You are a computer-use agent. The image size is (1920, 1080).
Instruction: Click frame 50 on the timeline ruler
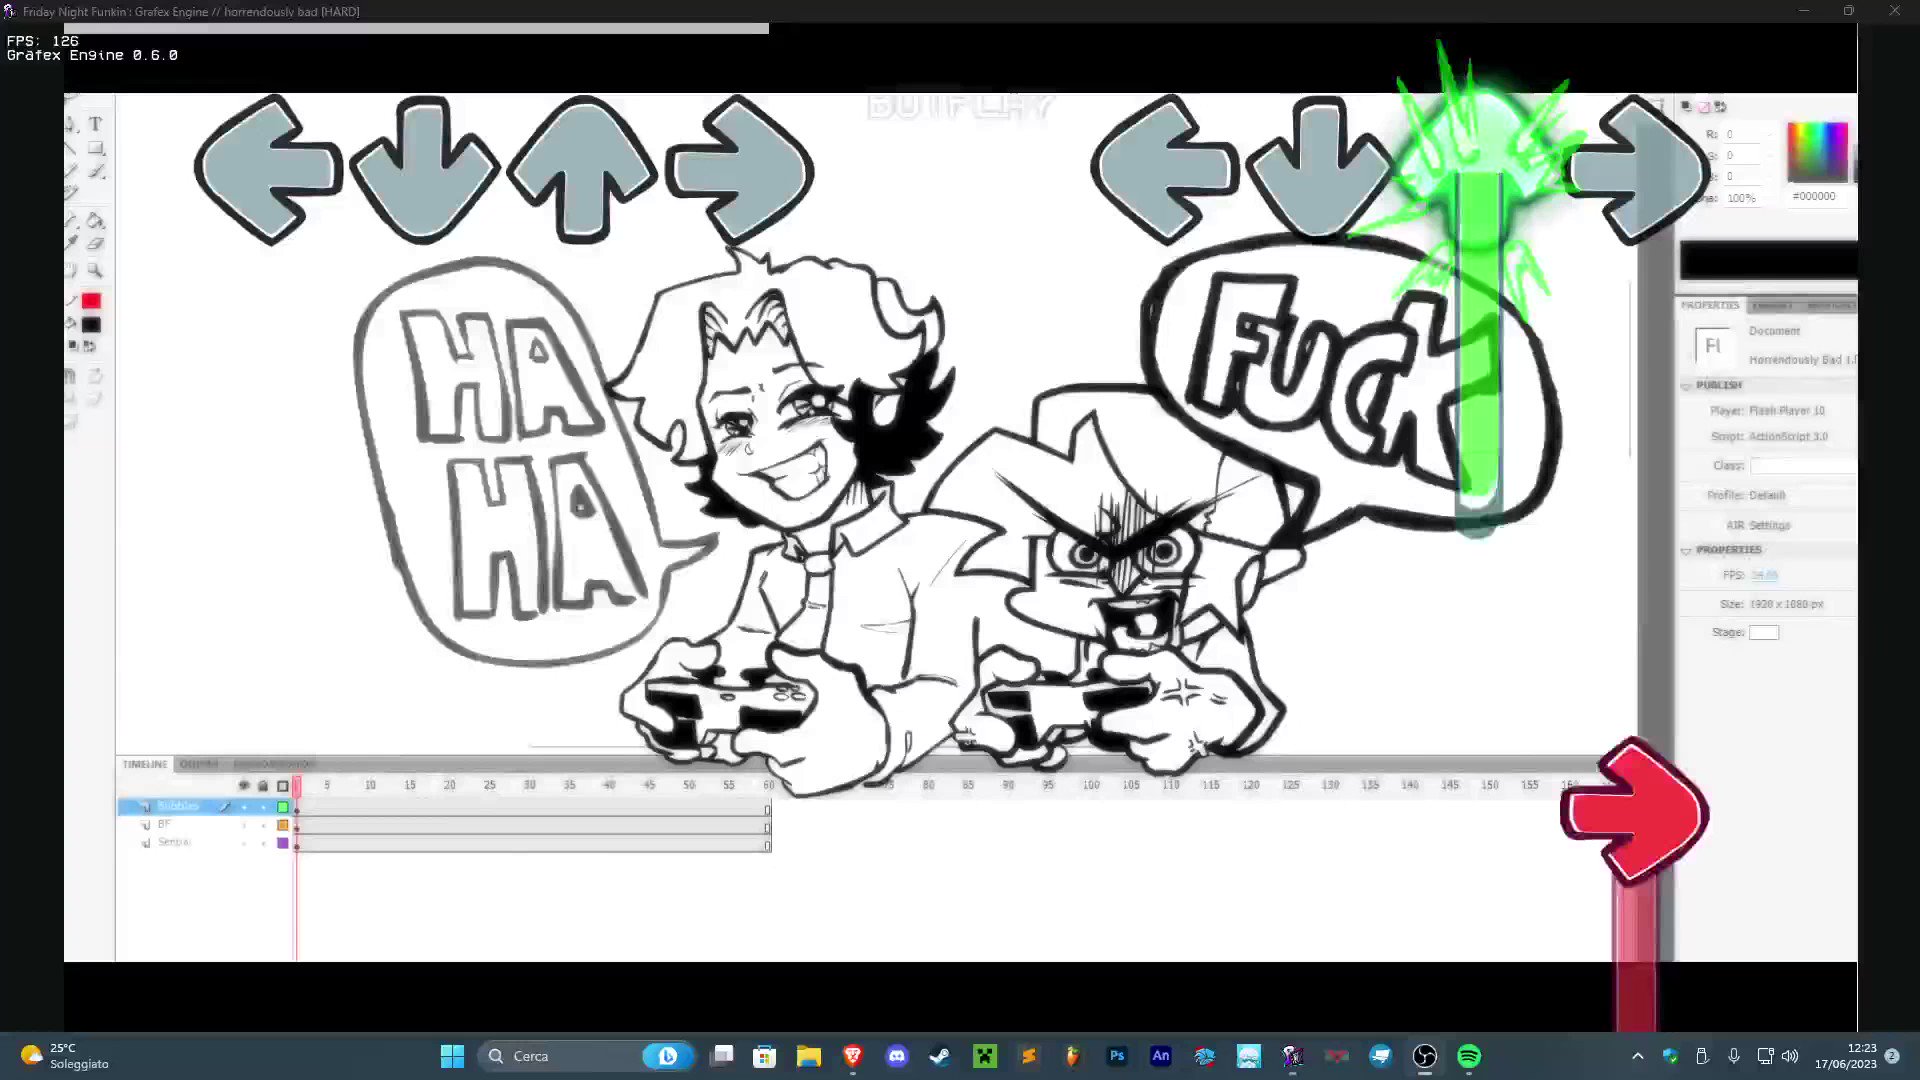pyautogui.click(x=689, y=785)
